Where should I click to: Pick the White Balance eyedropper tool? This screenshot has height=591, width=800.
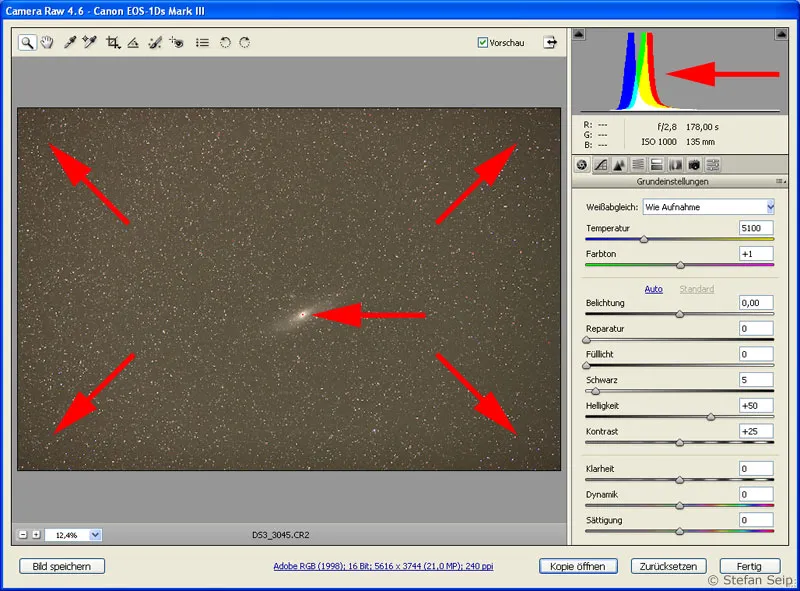tap(70, 43)
